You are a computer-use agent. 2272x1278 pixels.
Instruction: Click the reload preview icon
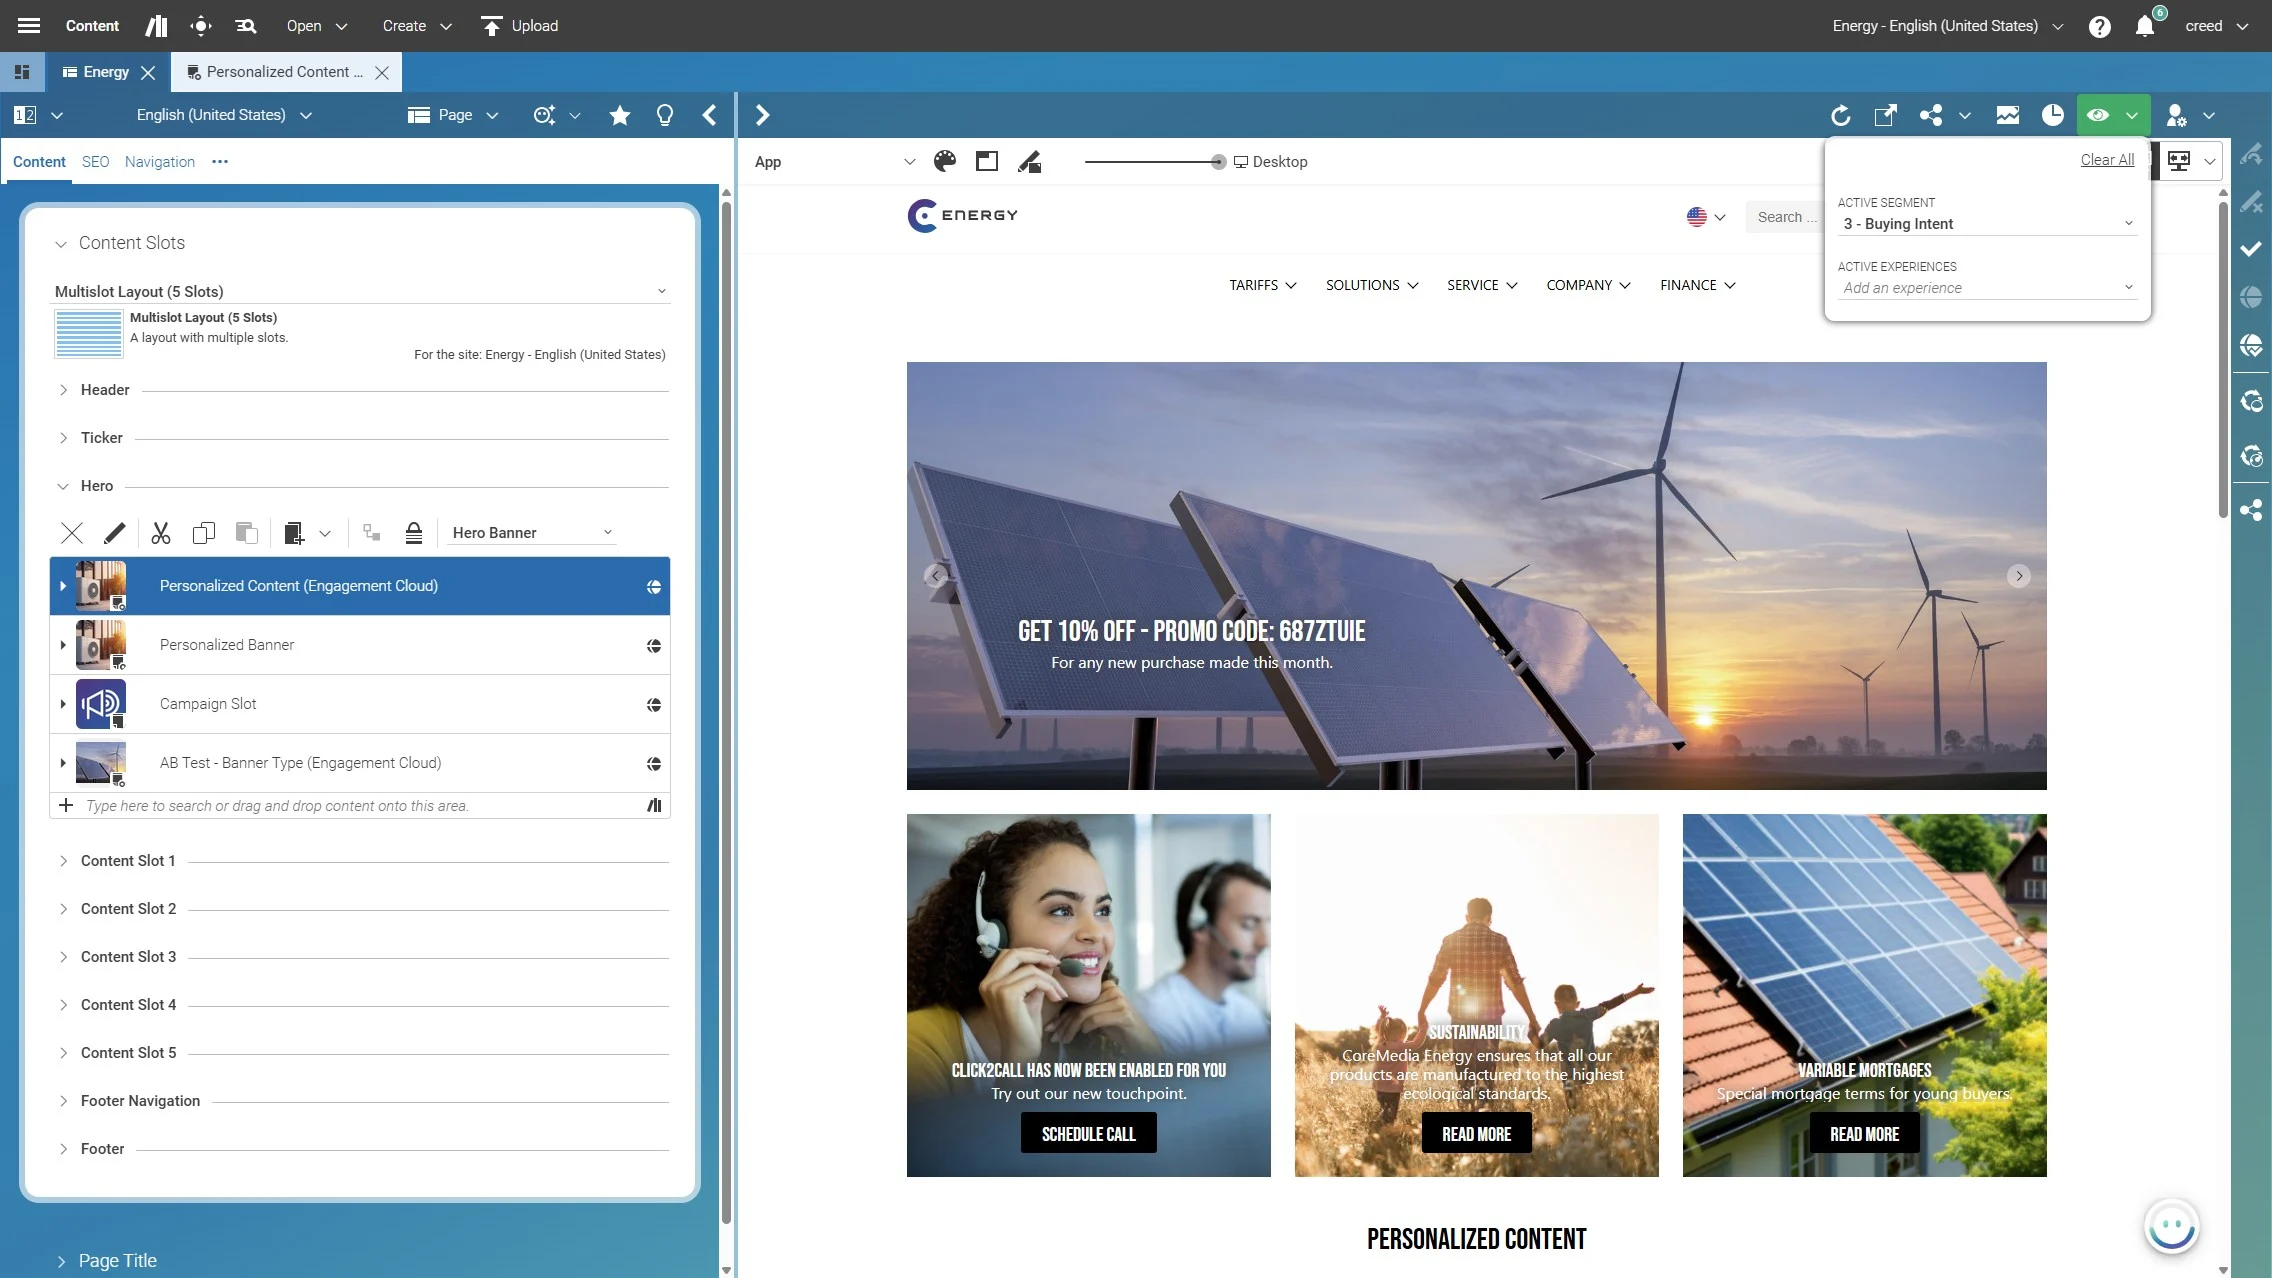pos(1840,115)
